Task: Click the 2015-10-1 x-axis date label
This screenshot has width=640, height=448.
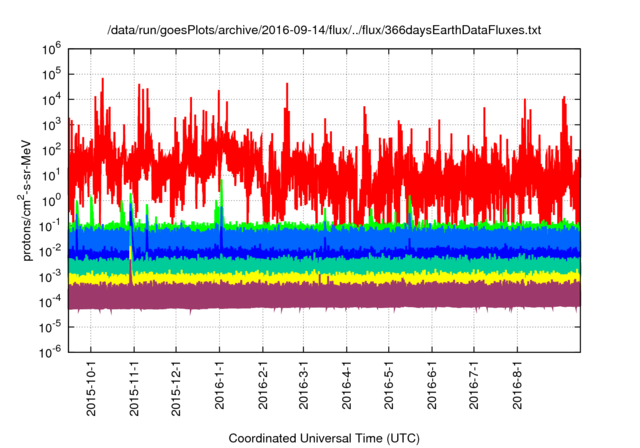Action: click(x=91, y=388)
